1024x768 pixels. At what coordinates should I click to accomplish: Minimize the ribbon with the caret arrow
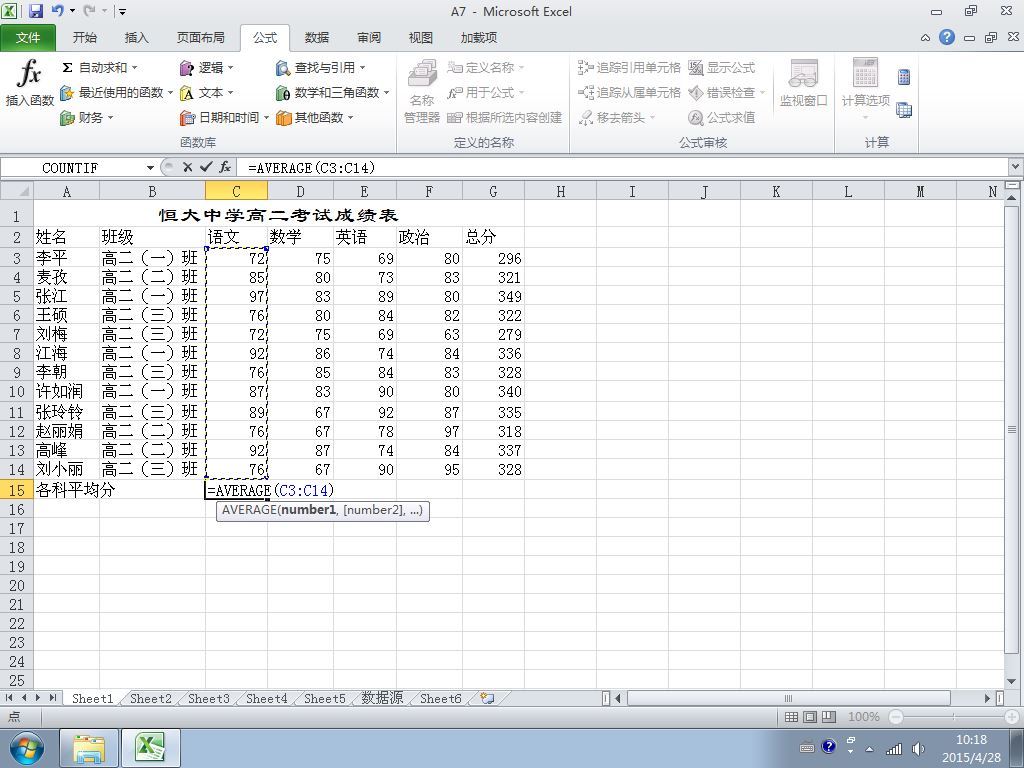pos(925,38)
